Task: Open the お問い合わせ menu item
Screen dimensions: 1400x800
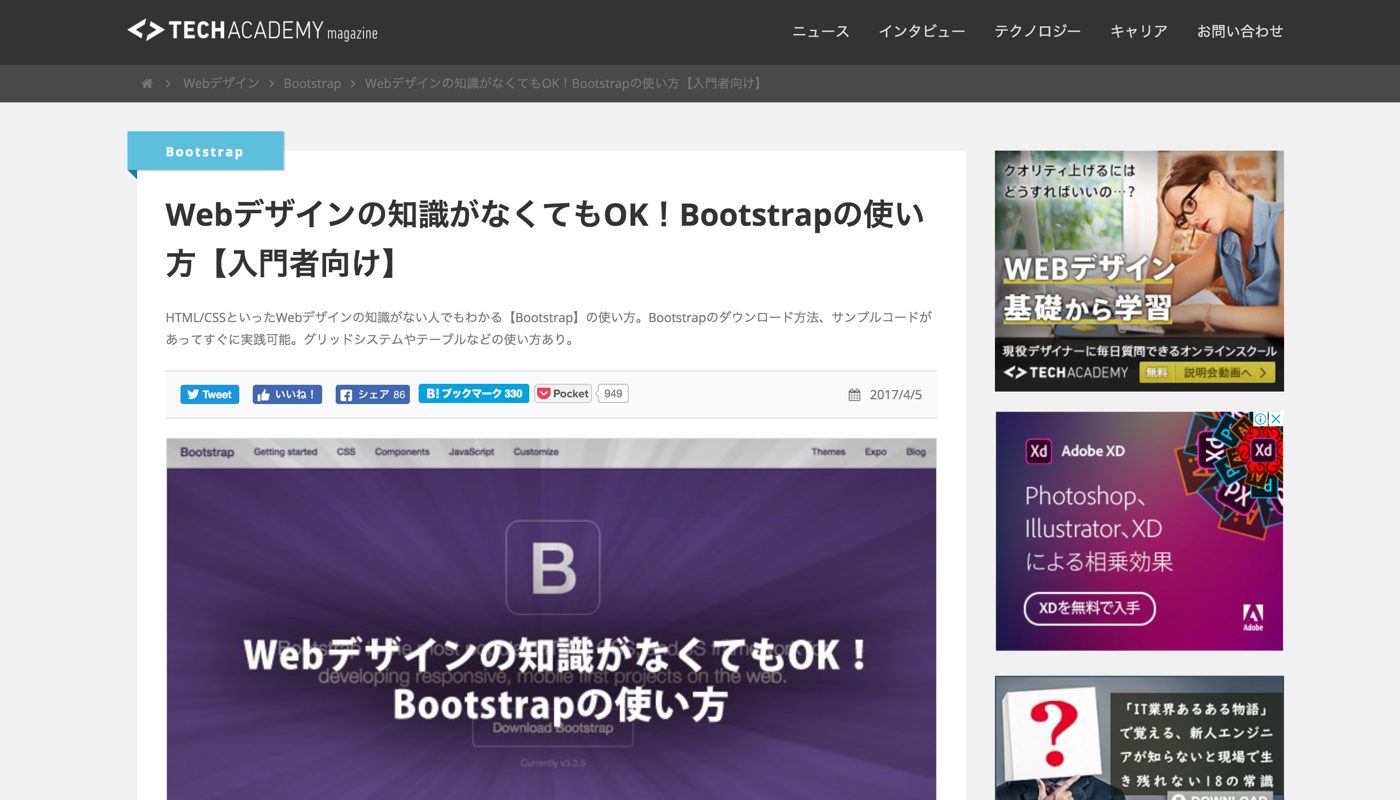Action: 1240,31
